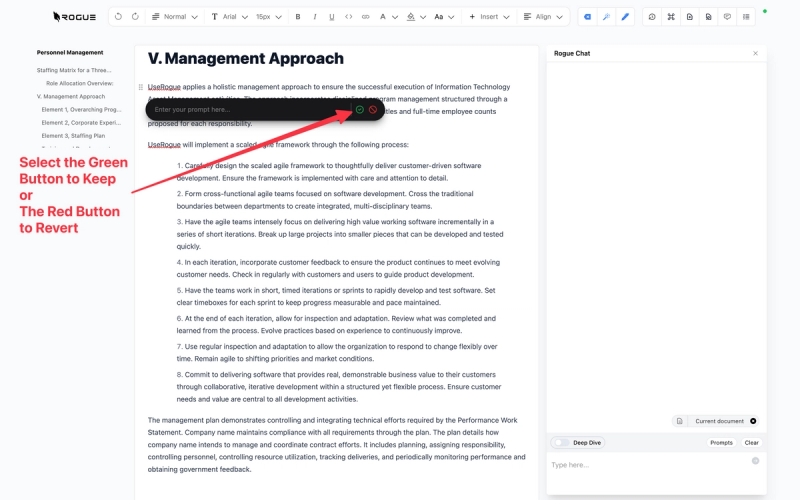Viewport: 800px width, 500px height.
Task: Go to Element 2, Corporate Experi outline entry
Action: tap(82, 123)
